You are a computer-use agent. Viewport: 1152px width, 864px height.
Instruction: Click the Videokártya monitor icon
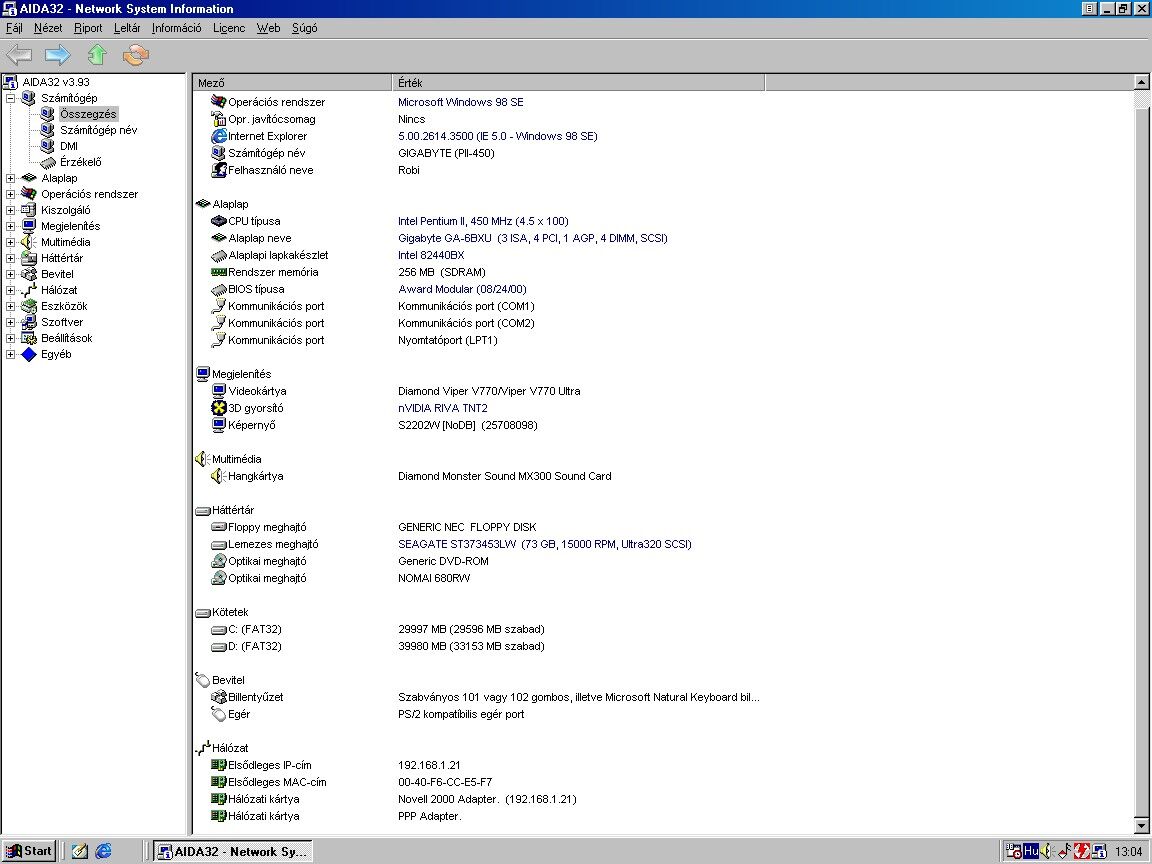(218, 391)
